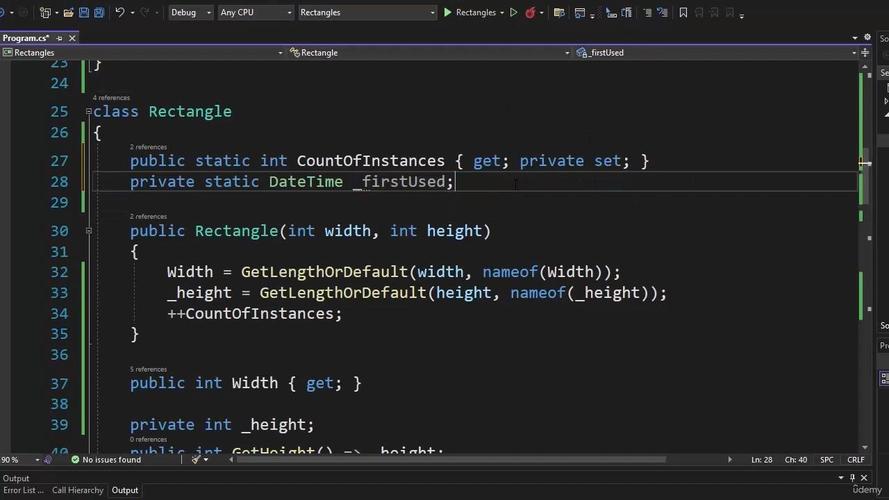Switch to the Call Hierarchy tab
This screenshot has width=889, height=500.
pyautogui.click(x=78, y=490)
